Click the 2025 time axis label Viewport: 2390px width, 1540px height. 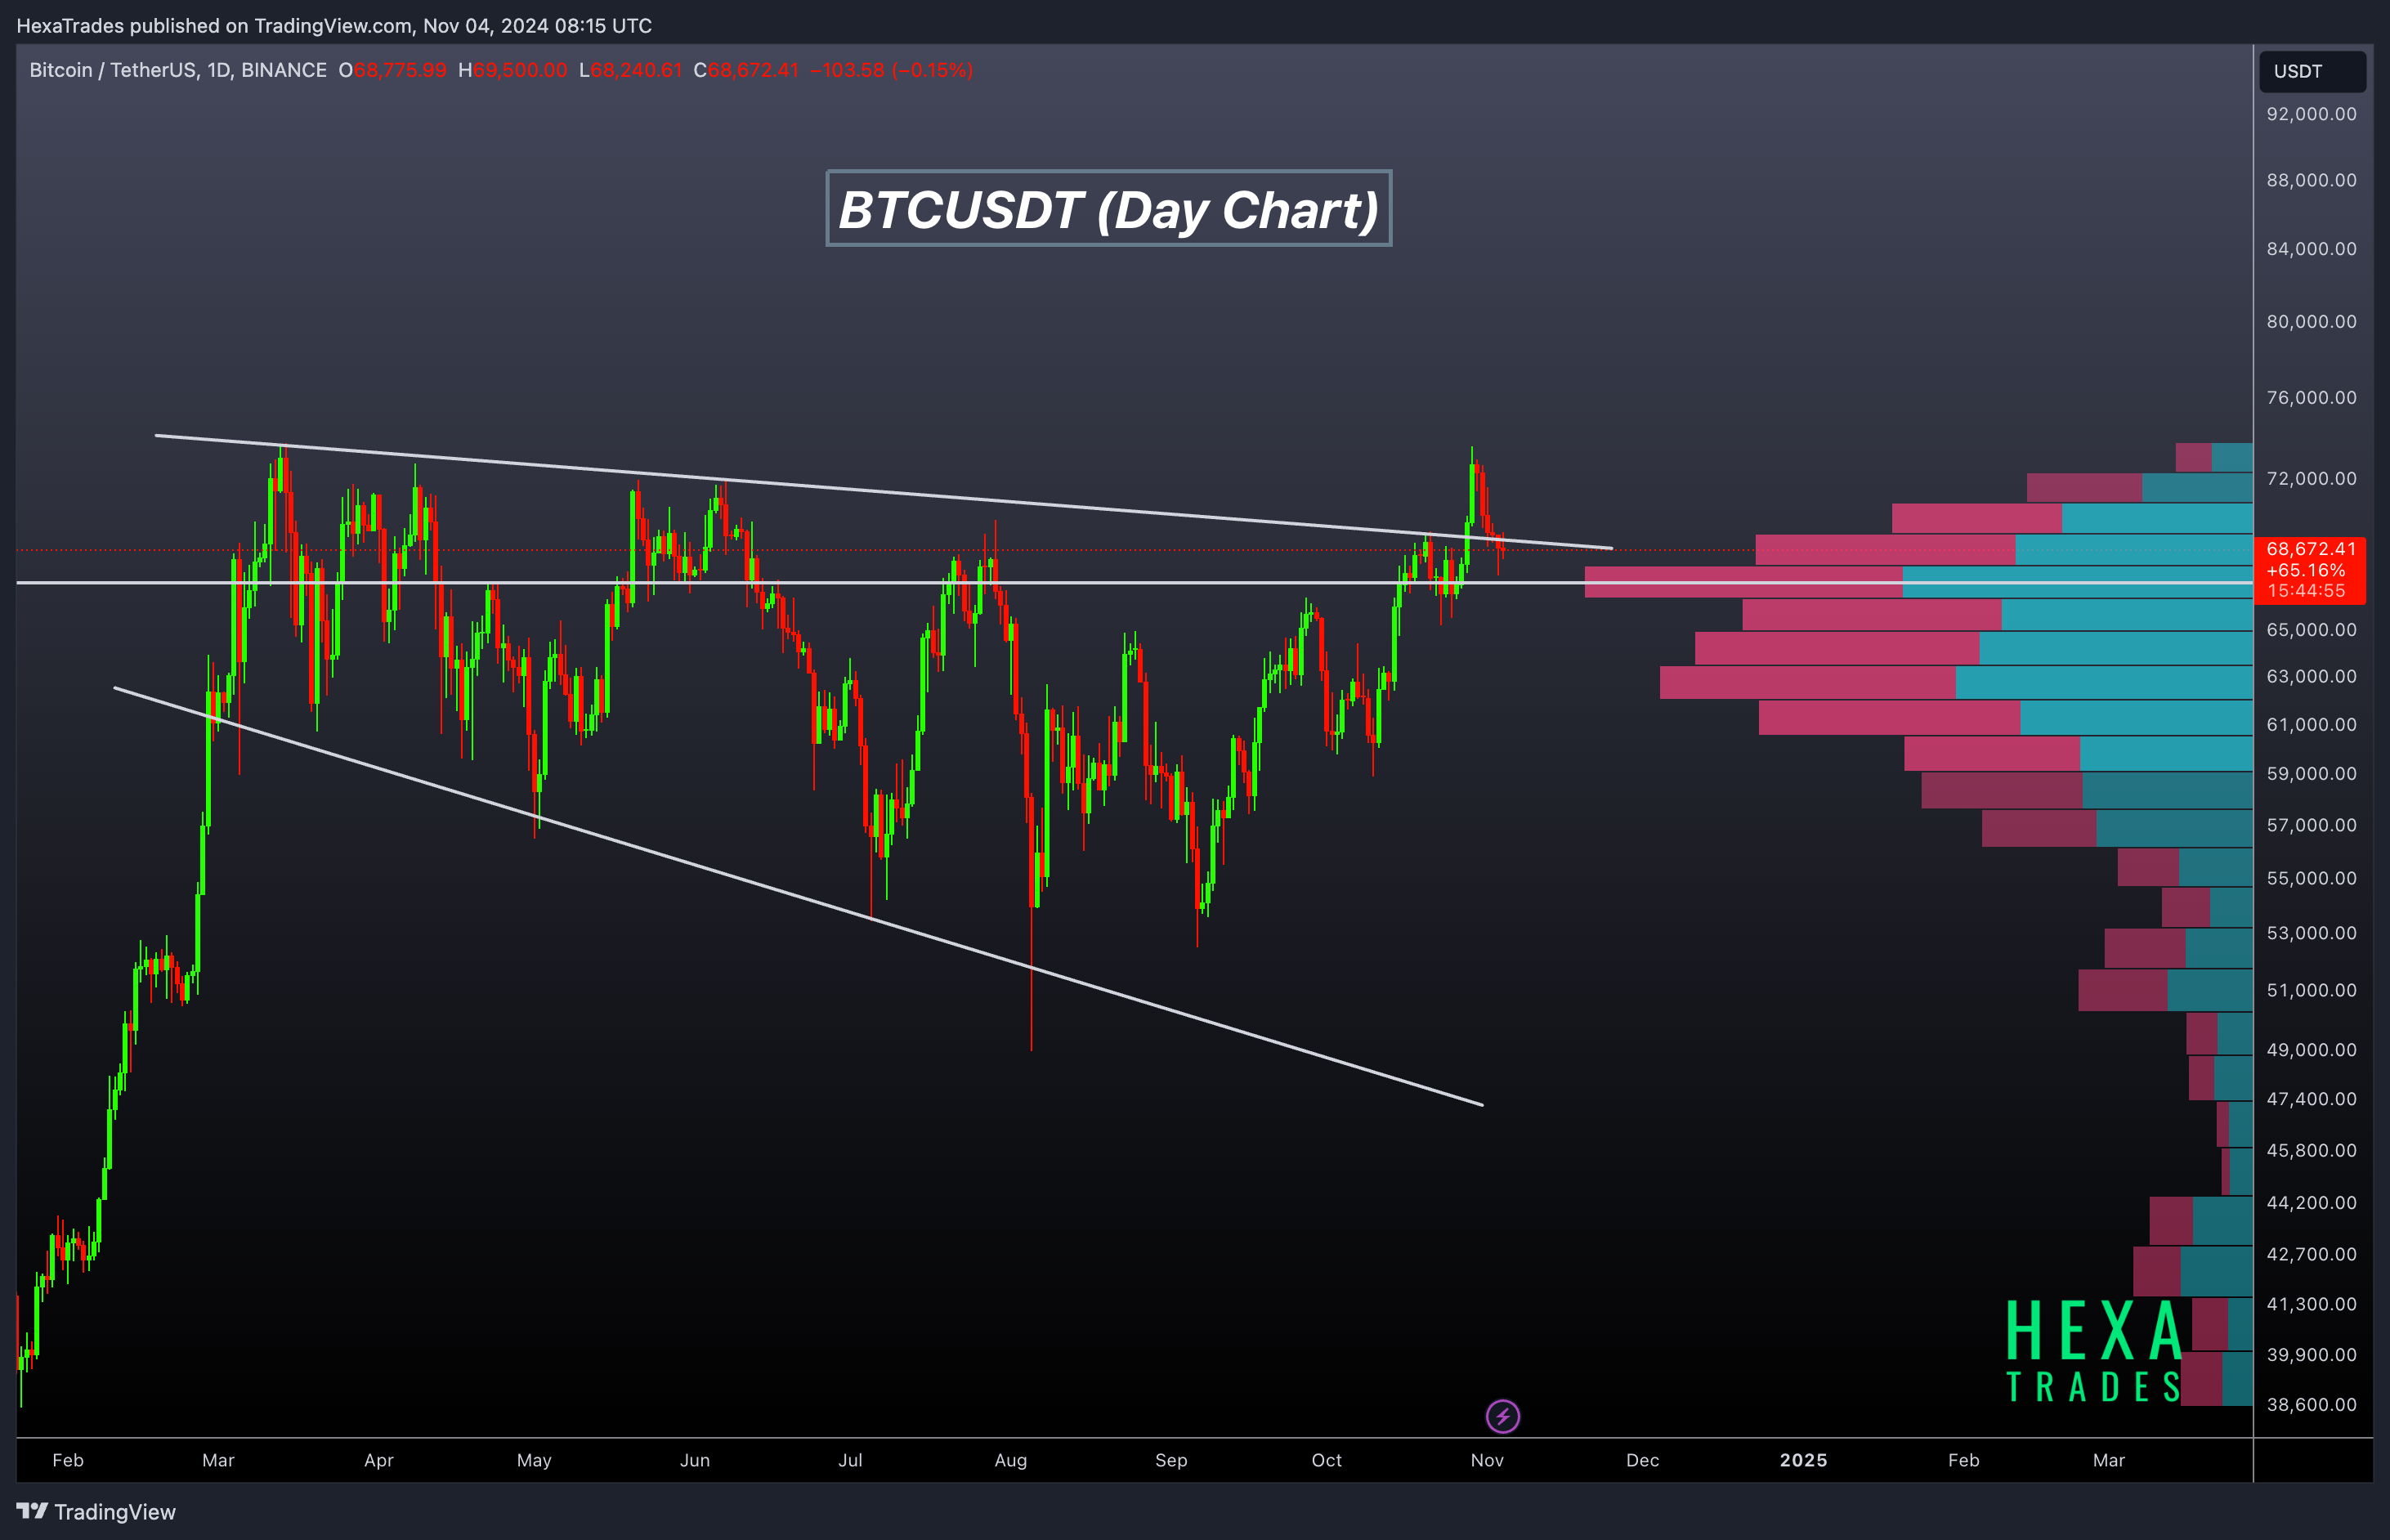(x=1804, y=1460)
